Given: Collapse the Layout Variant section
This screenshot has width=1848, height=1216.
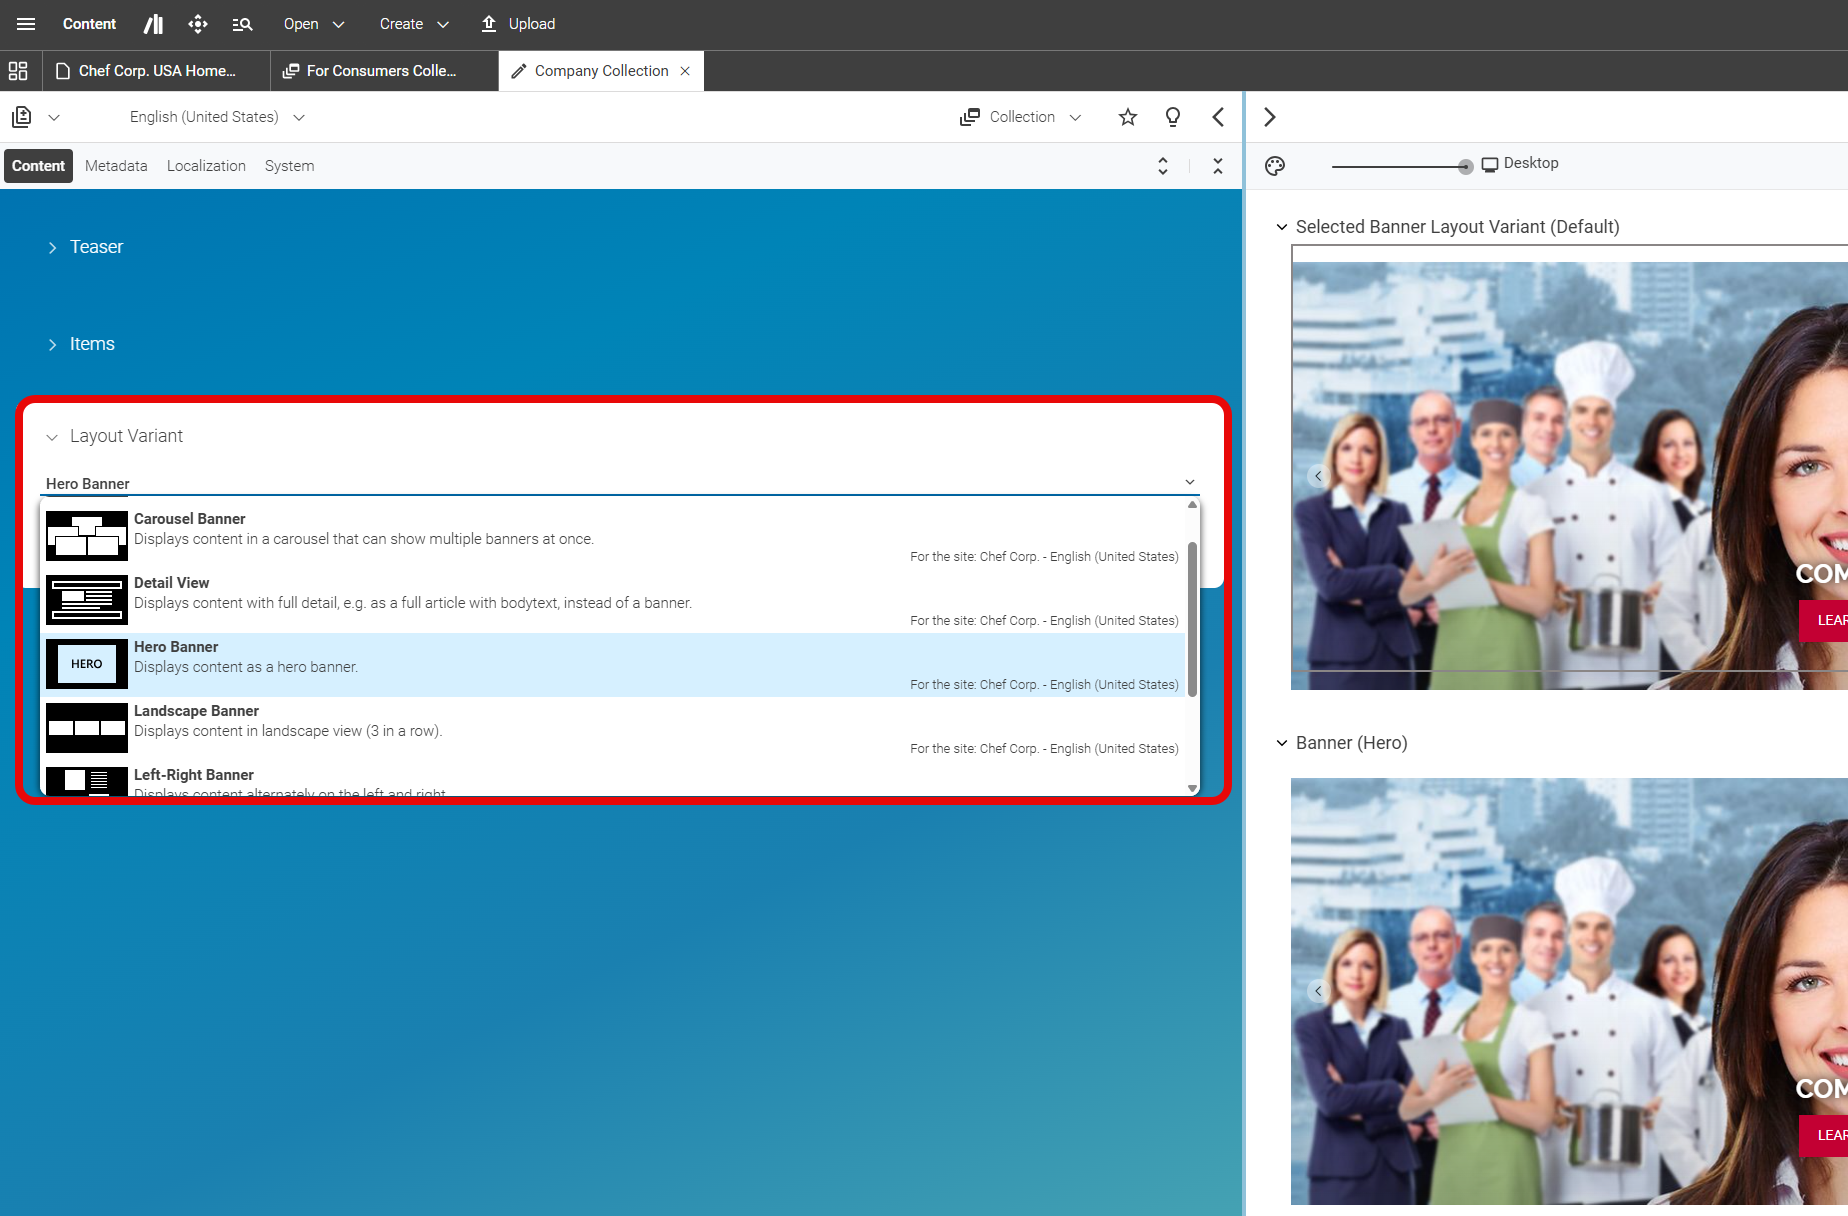Looking at the screenshot, I should click(x=52, y=437).
